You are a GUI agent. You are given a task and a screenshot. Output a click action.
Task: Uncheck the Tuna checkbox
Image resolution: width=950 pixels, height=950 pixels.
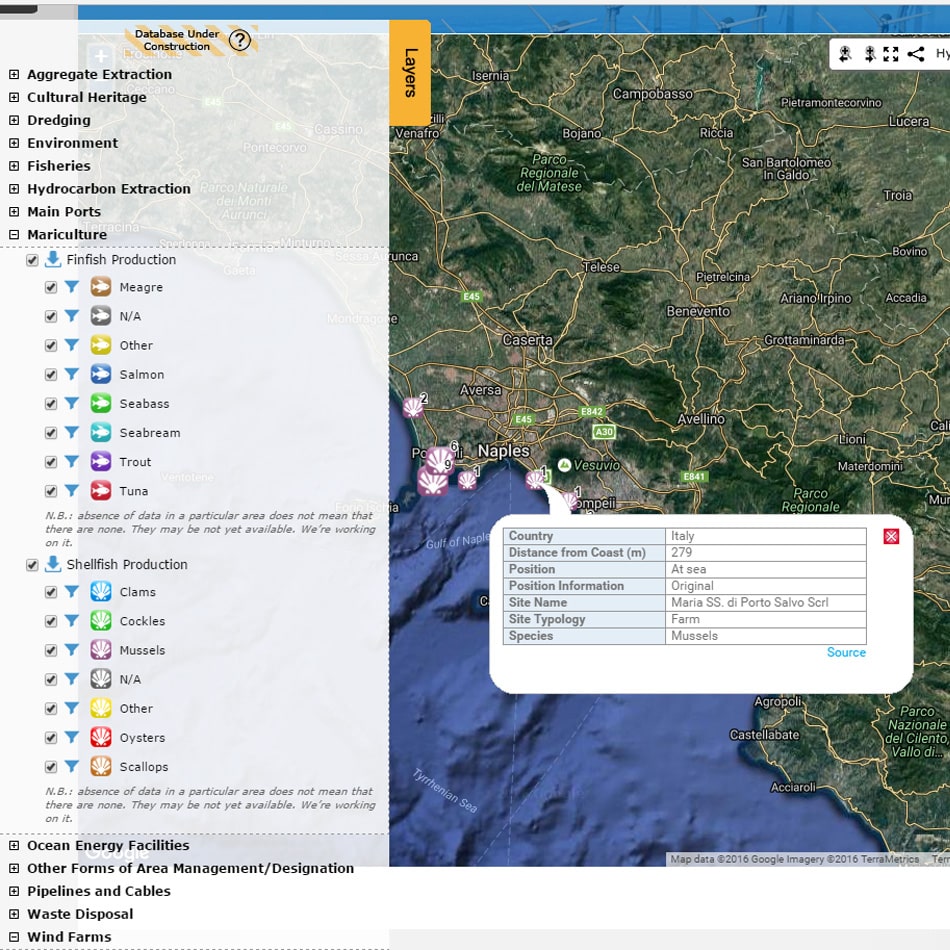pyautogui.click(x=51, y=491)
